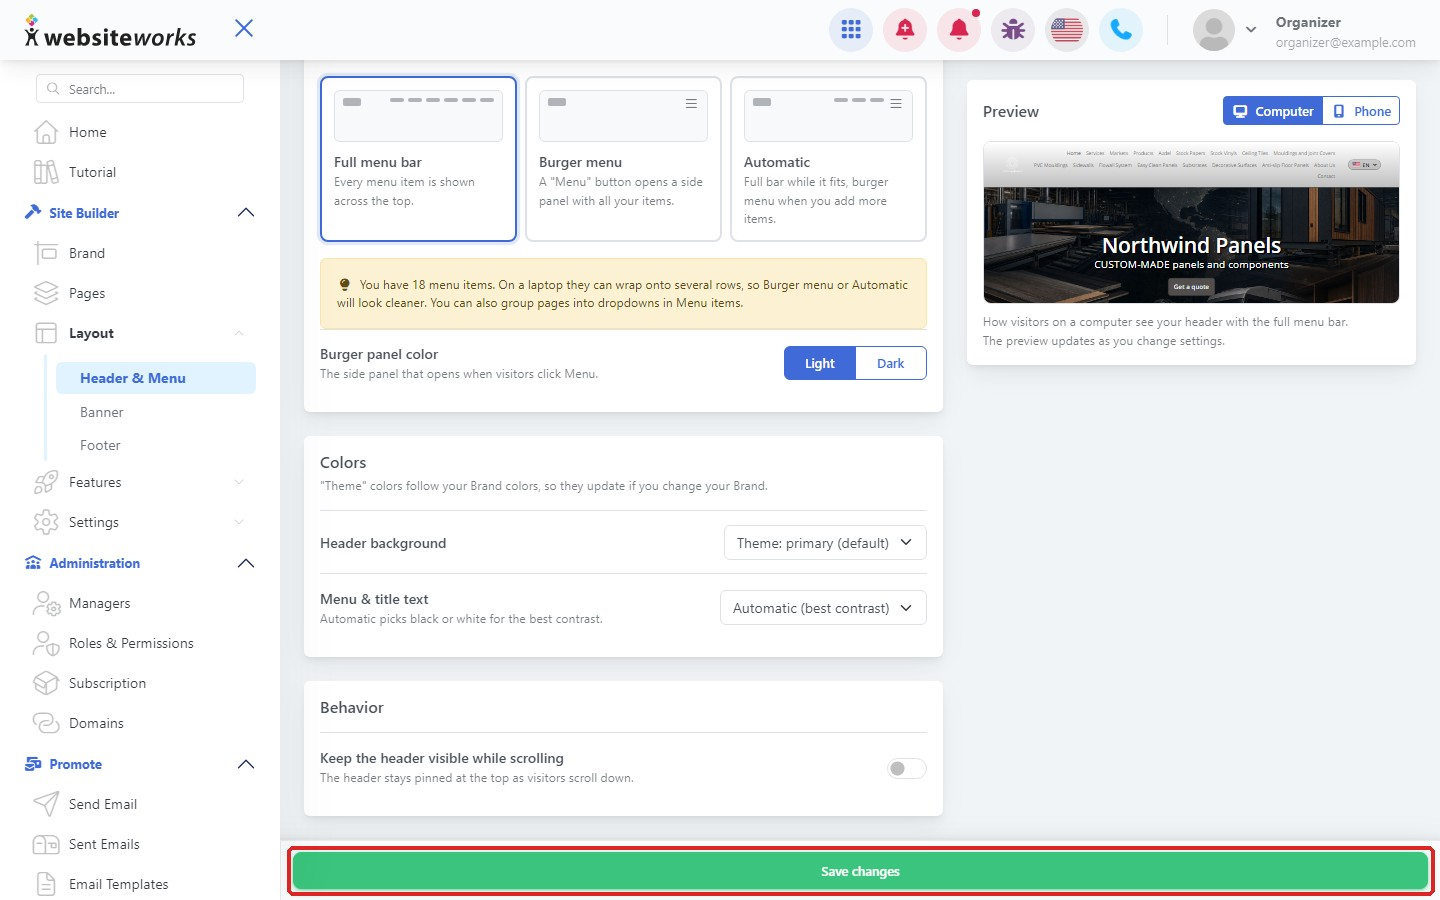Click the Home house icon
This screenshot has height=900, width=1440.
pos(46,132)
